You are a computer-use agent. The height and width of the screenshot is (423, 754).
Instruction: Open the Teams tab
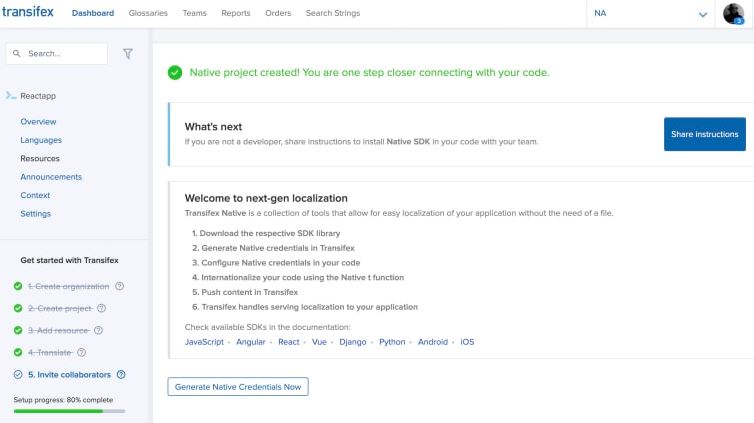coord(194,13)
